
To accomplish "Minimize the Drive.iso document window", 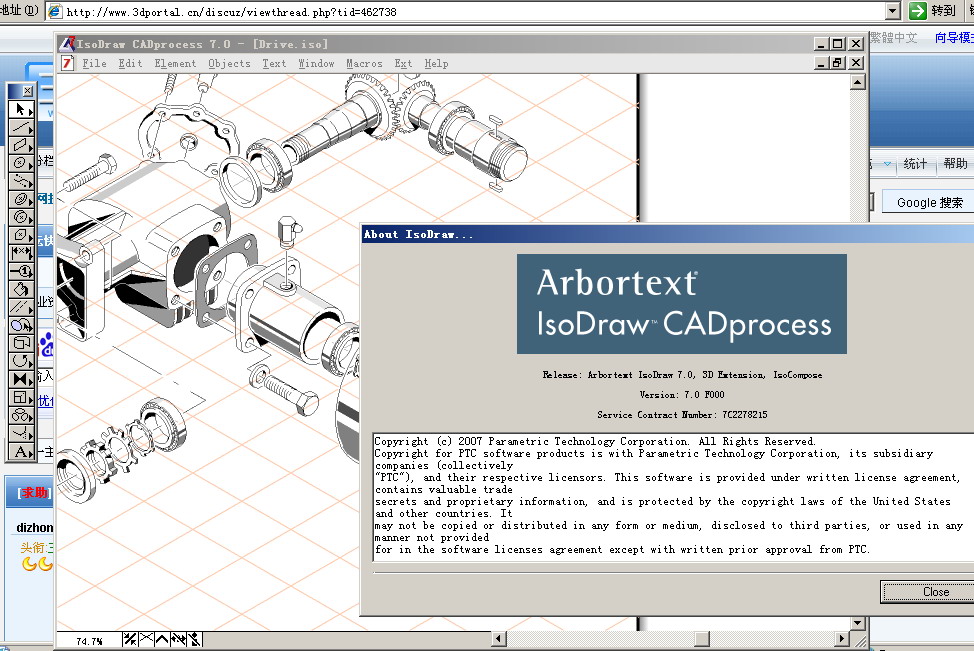I will coord(821,63).
